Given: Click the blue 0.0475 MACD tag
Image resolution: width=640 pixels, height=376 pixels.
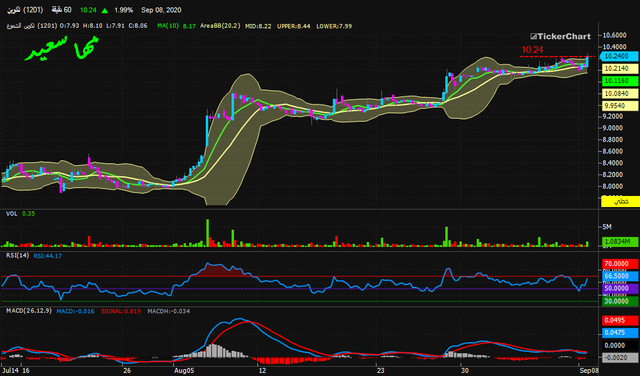Looking at the screenshot, I should (620, 333).
